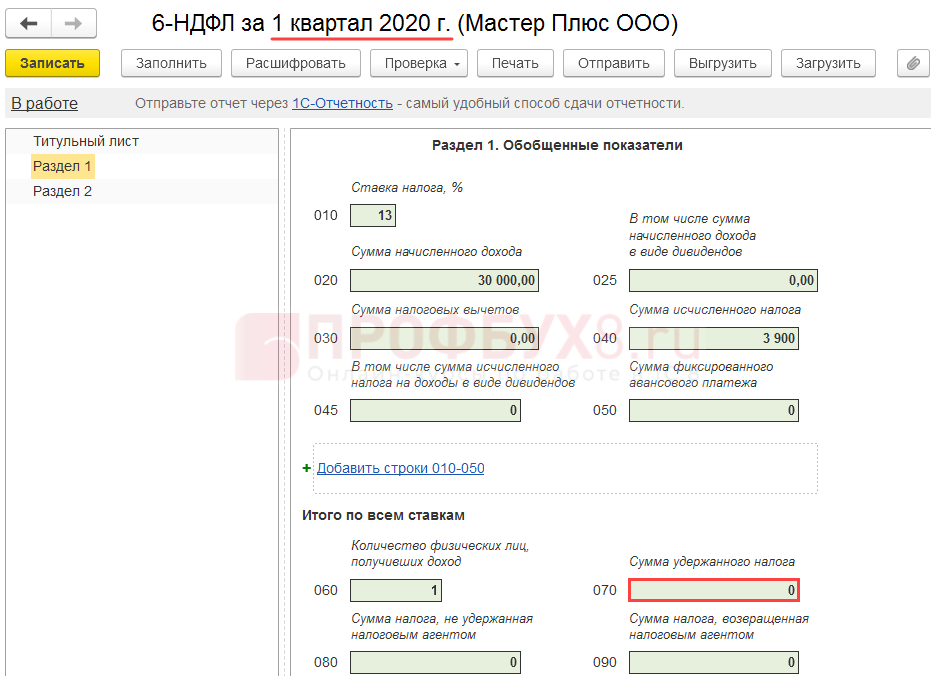Click the paperclip attachment icon
931x676 pixels.
912,63
